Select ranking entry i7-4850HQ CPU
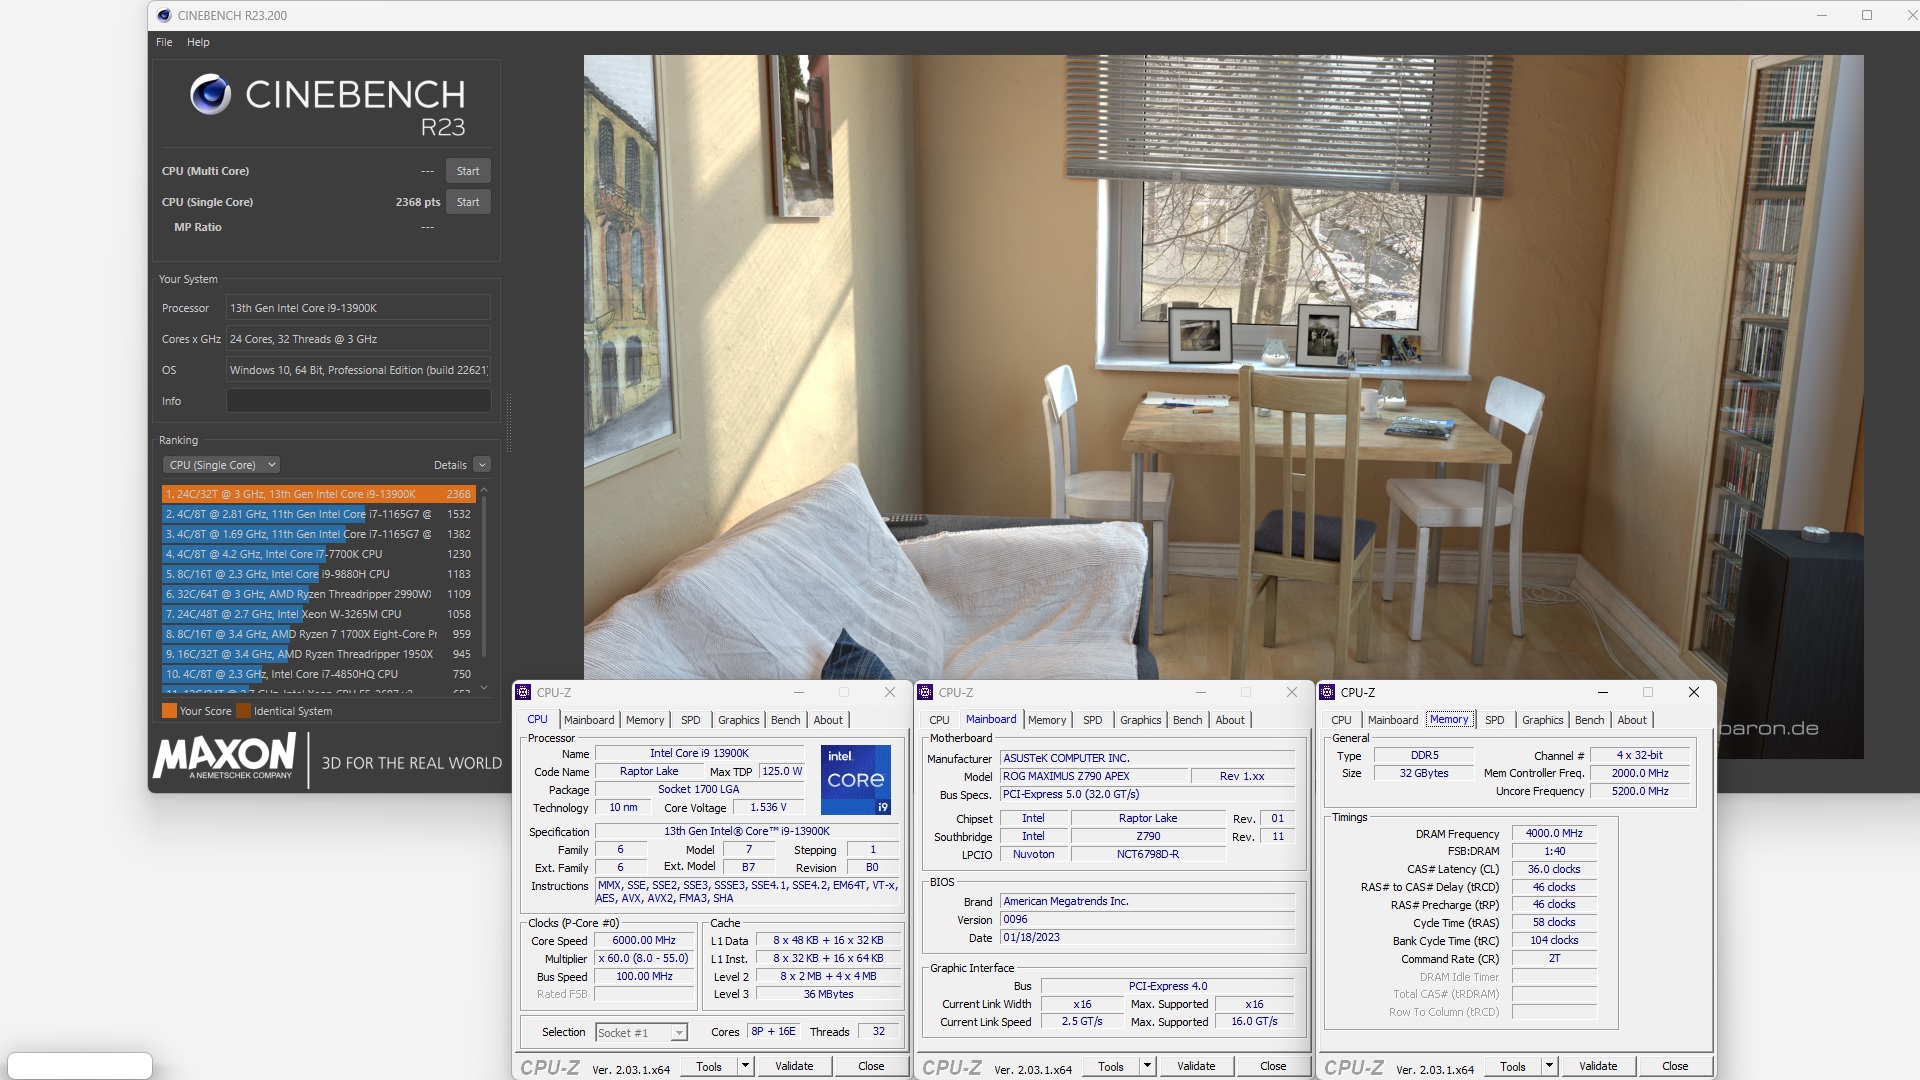 [318, 674]
